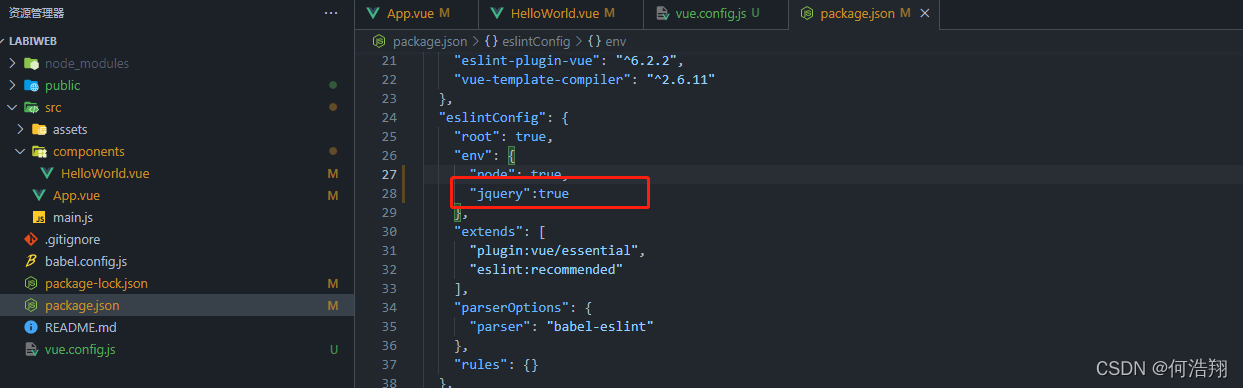Open .gitignore file in explorer
Screen dimensions: 1243x388
[x=73, y=239]
